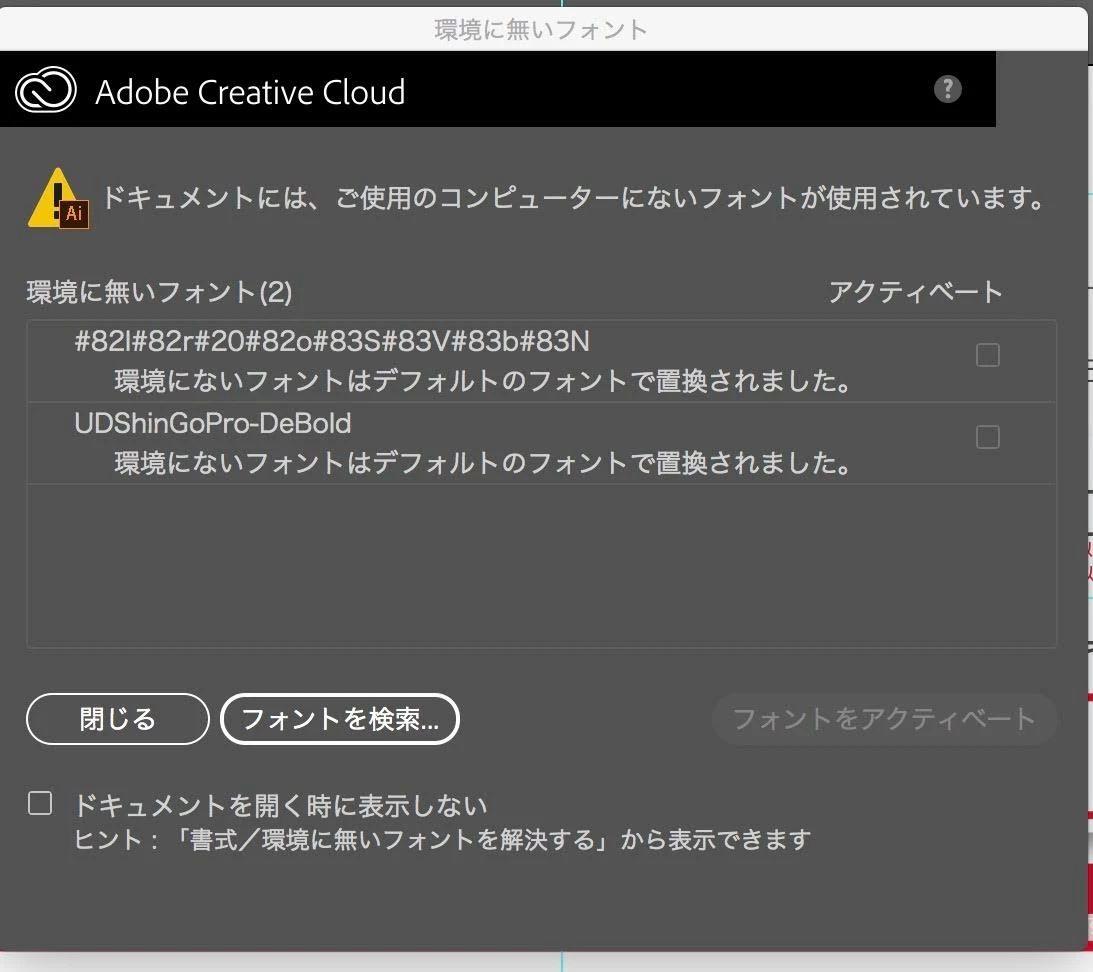Check activate box for #82l#82r#20 font
This screenshot has width=1093, height=972.
[x=988, y=355]
